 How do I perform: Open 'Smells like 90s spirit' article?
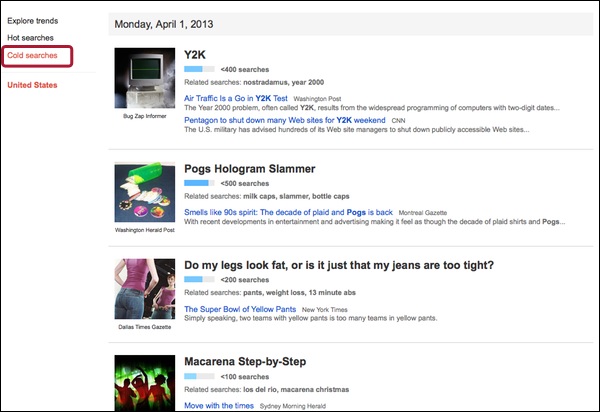(x=288, y=213)
